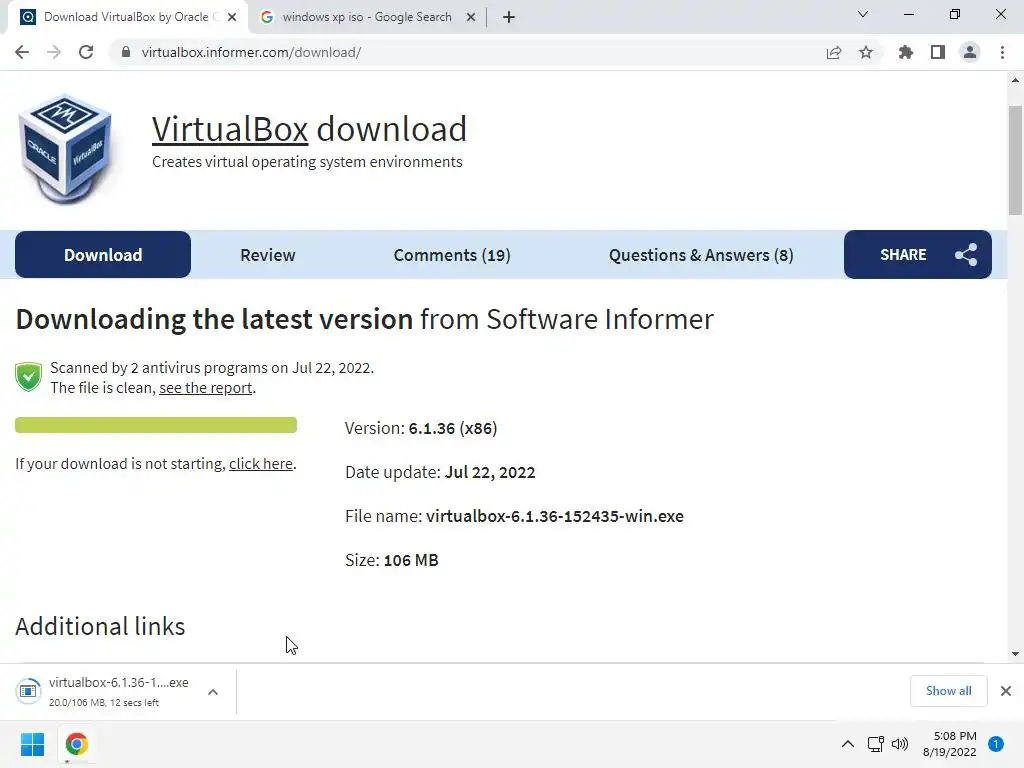Show hidden system tray icons
This screenshot has height=768, width=1024.
pyautogui.click(x=848, y=744)
